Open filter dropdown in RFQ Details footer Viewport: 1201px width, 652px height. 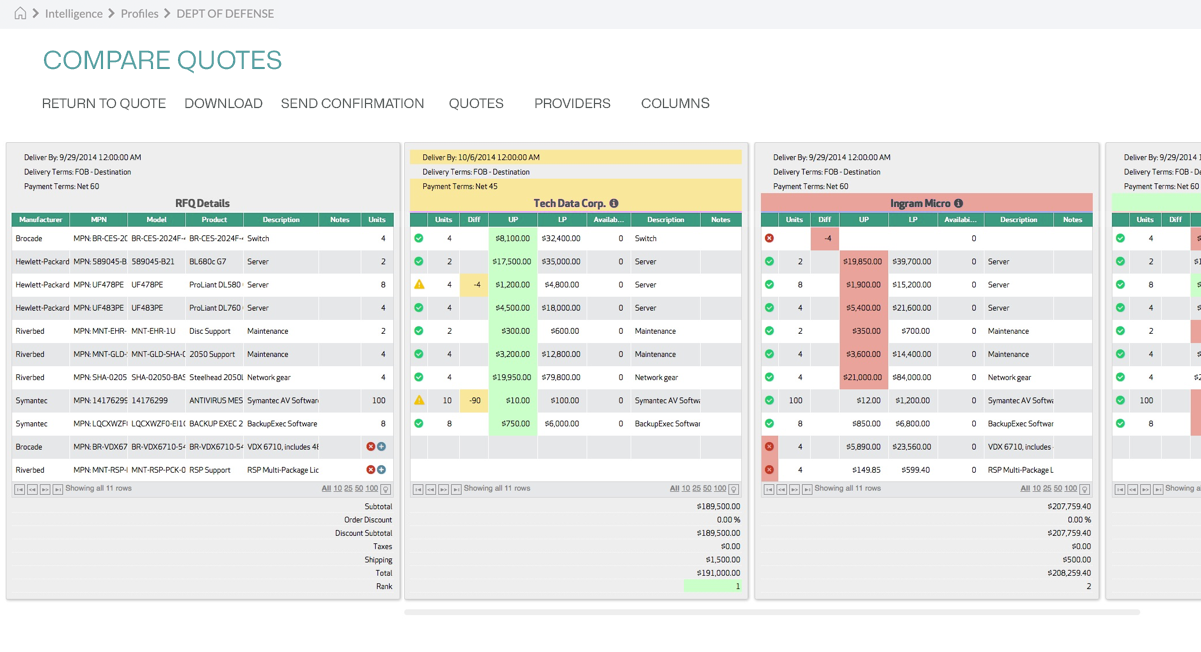pyautogui.click(x=386, y=489)
